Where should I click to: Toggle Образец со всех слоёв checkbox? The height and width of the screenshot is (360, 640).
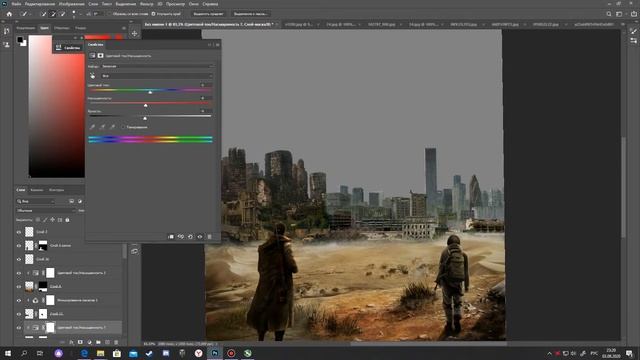point(109,14)
